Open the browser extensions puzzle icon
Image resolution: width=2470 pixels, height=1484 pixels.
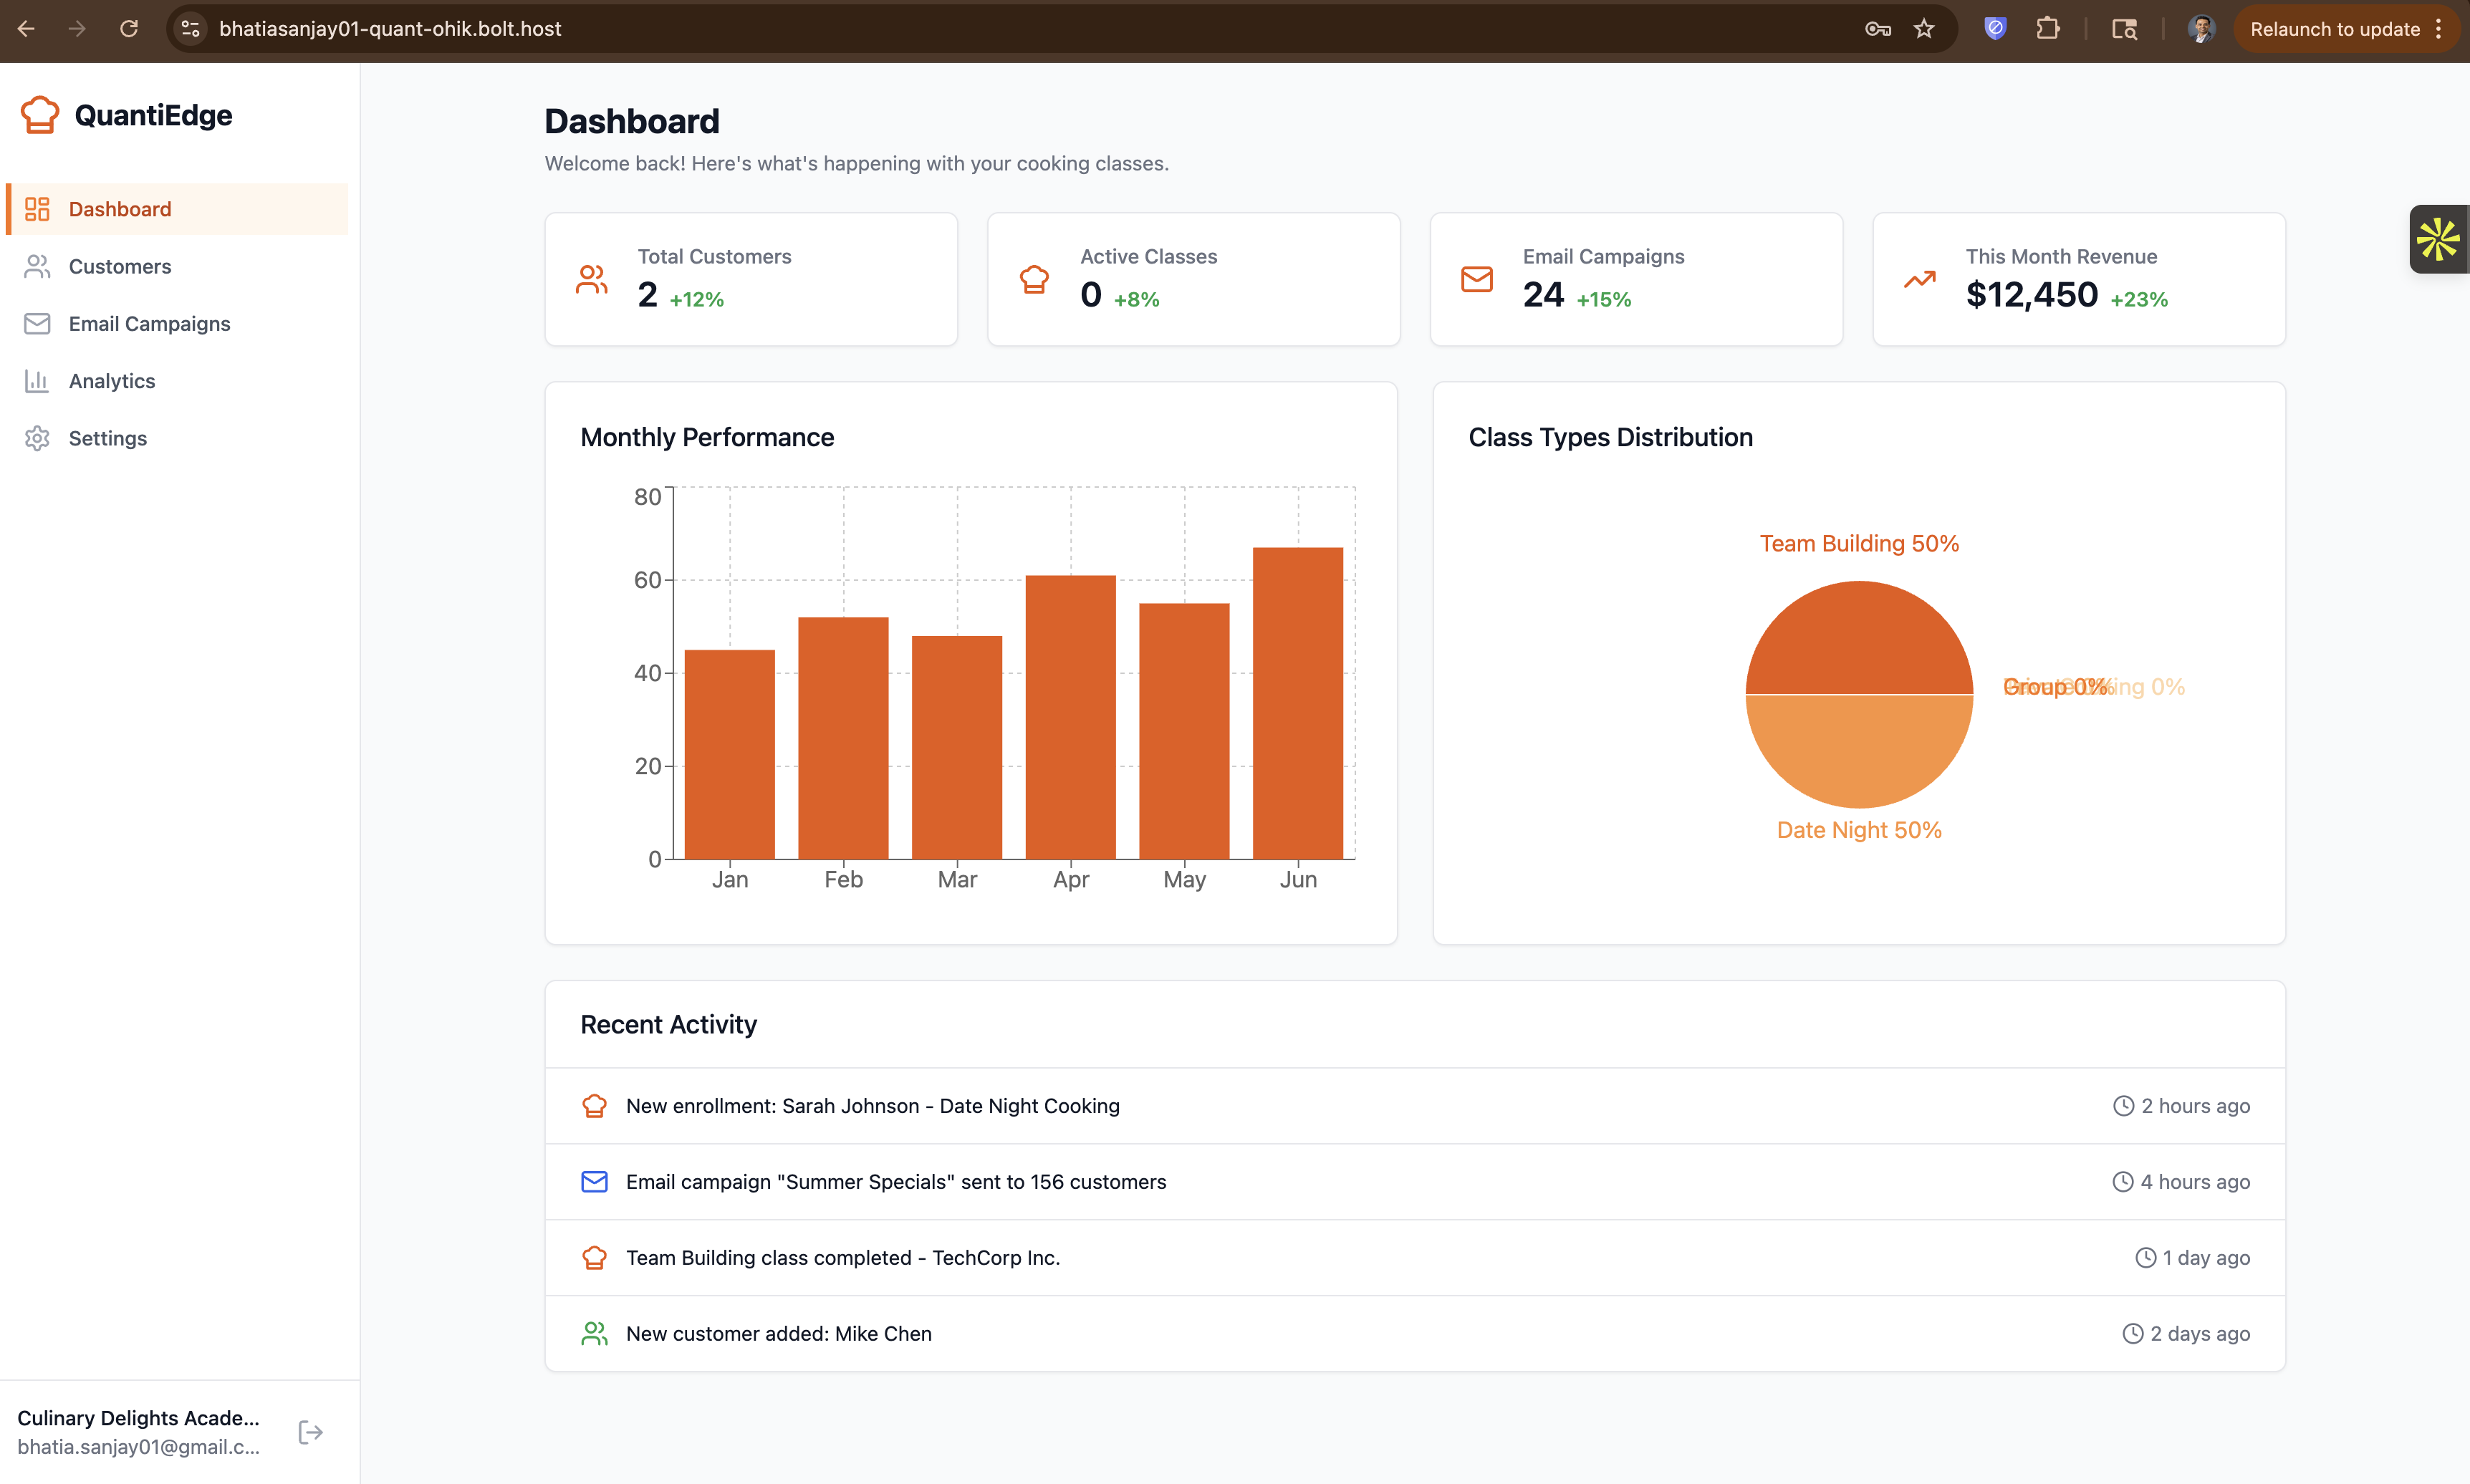click(2047, 29)
